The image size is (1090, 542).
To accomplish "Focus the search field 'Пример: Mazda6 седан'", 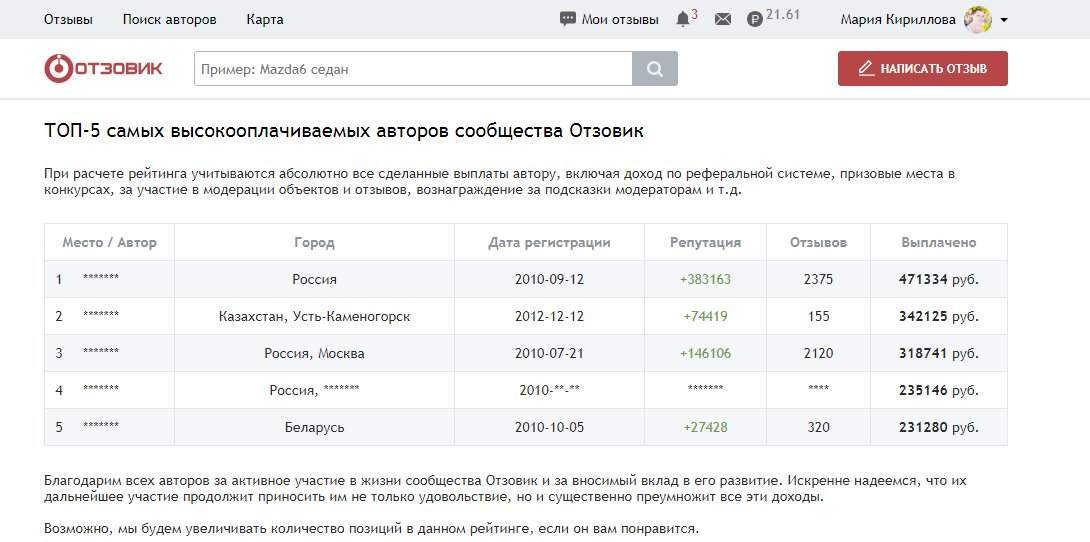I will pos(413,69).
